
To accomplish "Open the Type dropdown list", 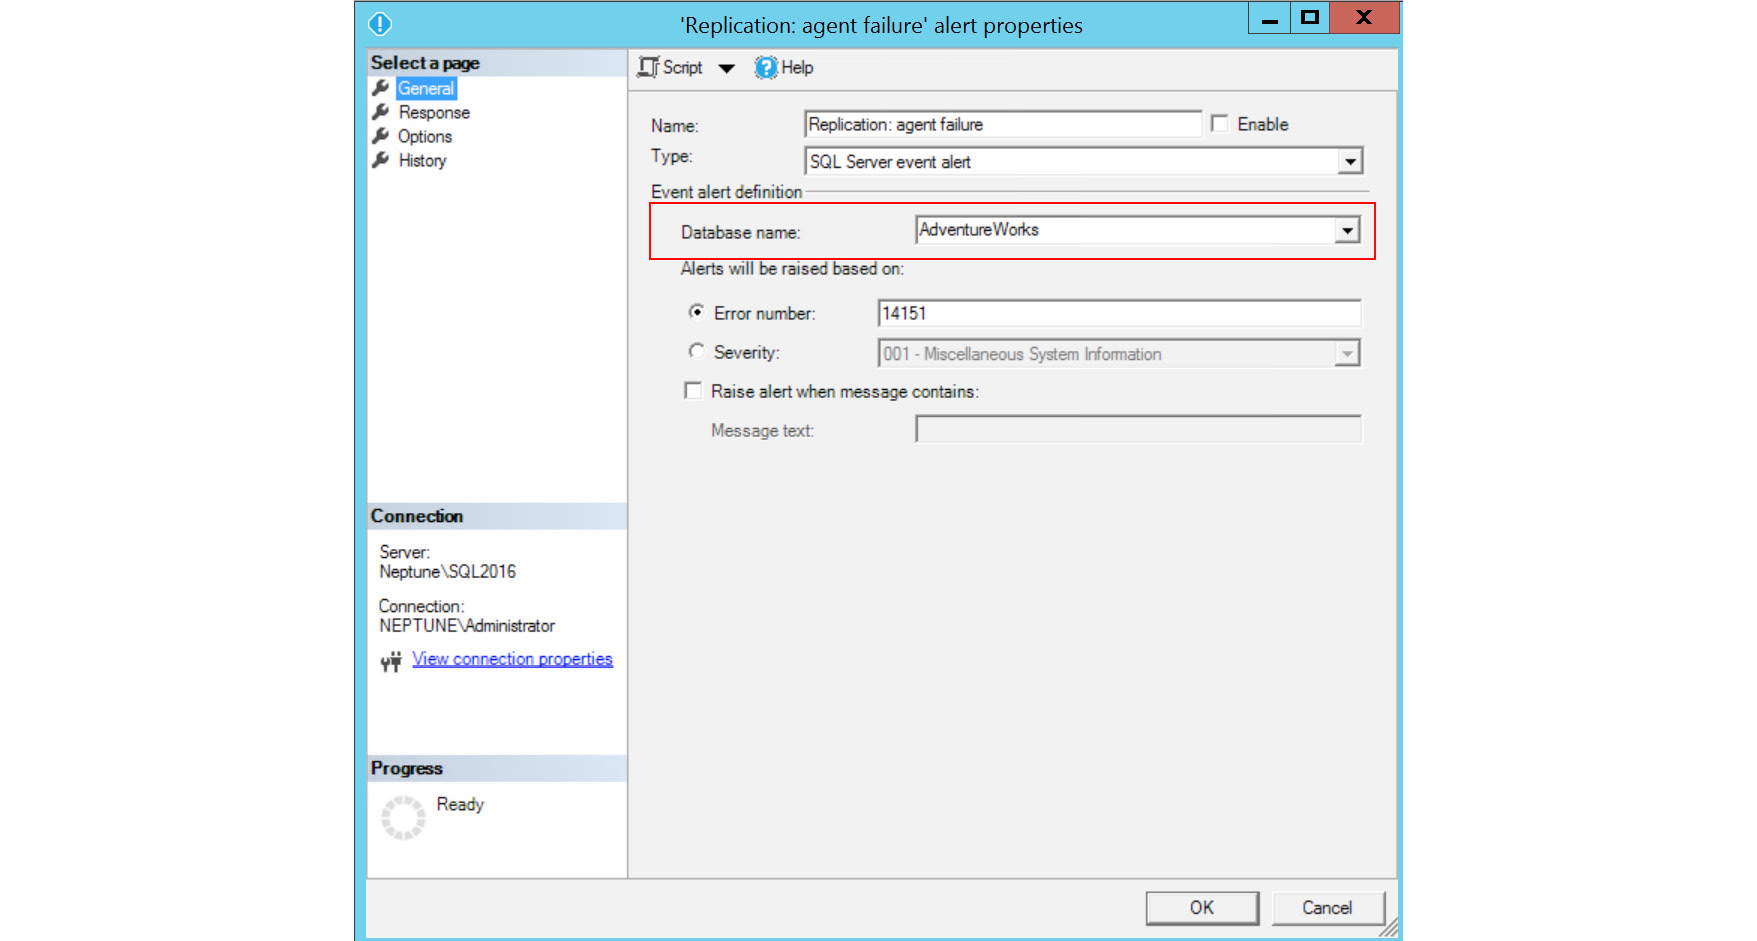I will click(x=1350, y=161).
